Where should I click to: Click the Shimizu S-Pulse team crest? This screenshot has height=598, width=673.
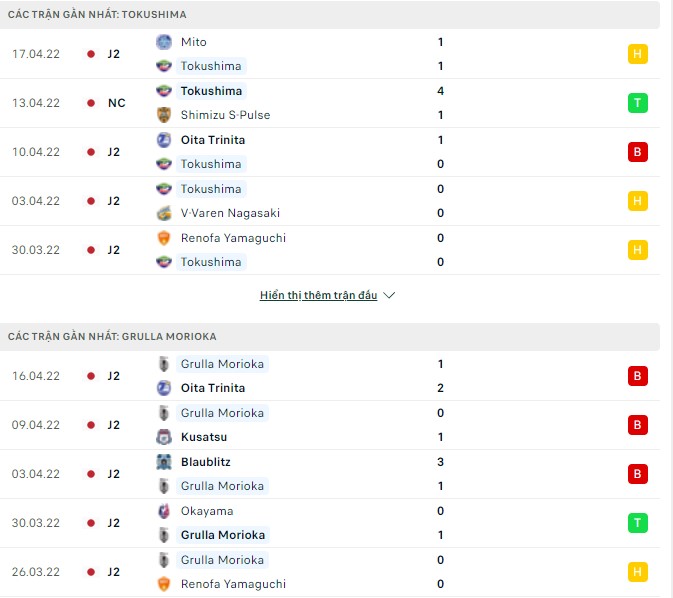tap(164, 115)
